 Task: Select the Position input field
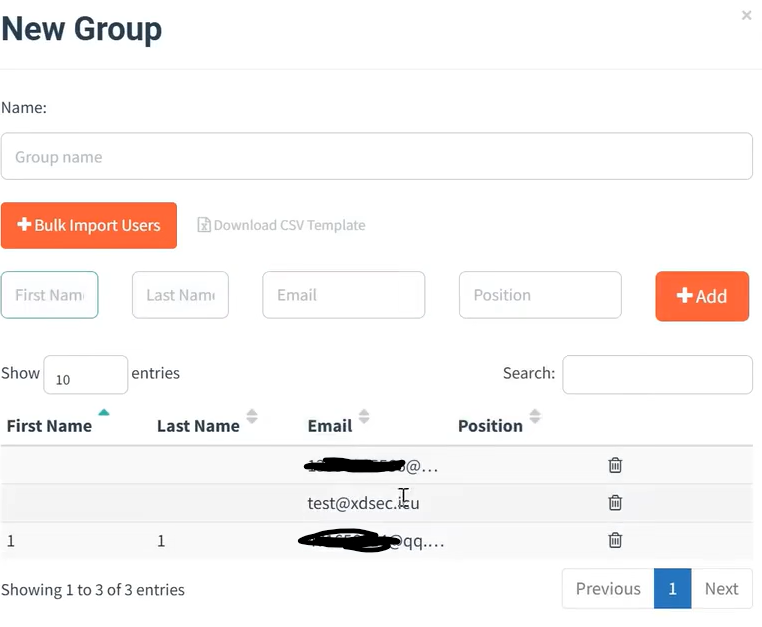[540, 295]
